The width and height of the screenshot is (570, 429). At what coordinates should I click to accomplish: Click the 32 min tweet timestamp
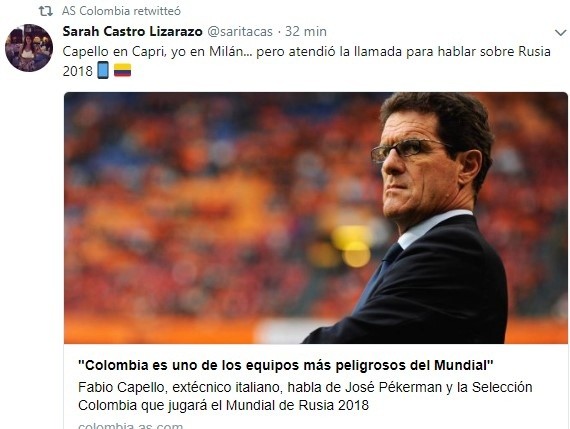pos(306,32)
